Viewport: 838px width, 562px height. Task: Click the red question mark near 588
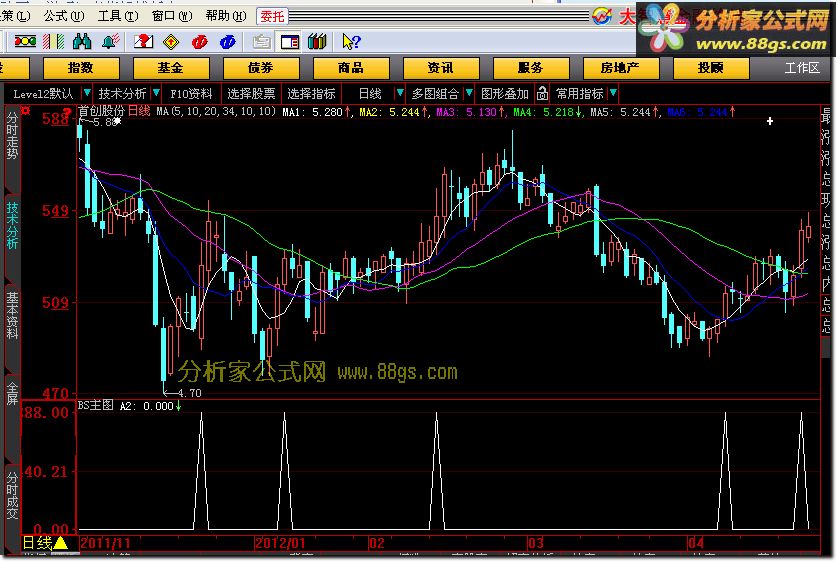click(x=66, y=111)
